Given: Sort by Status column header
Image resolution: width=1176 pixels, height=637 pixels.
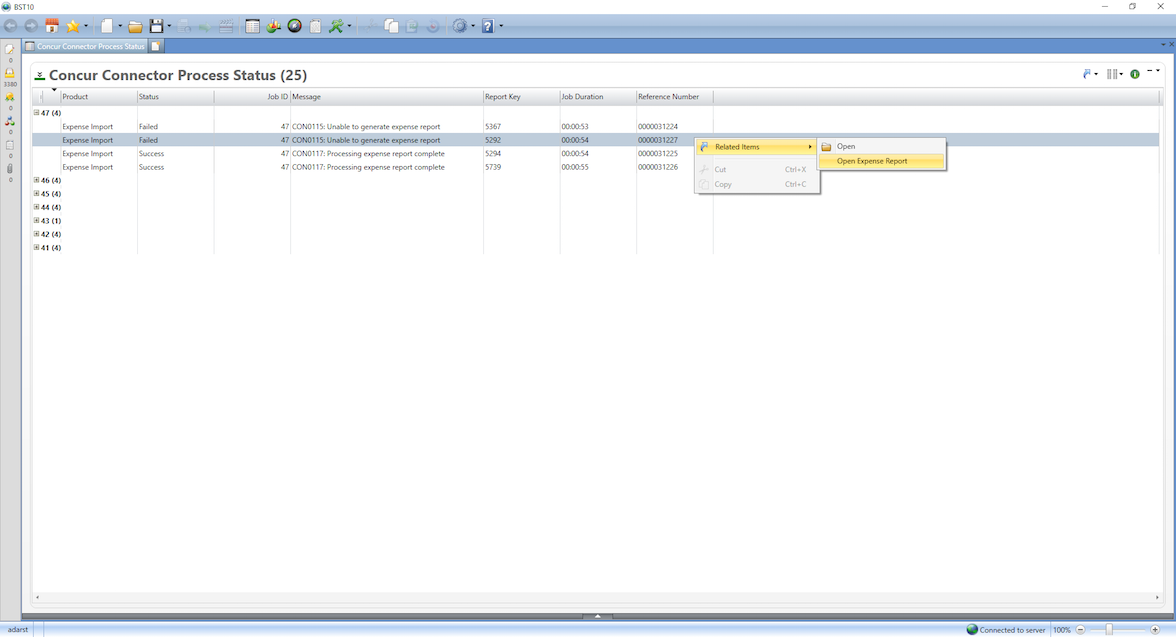Looking at the screenshot, I should 176,97.
